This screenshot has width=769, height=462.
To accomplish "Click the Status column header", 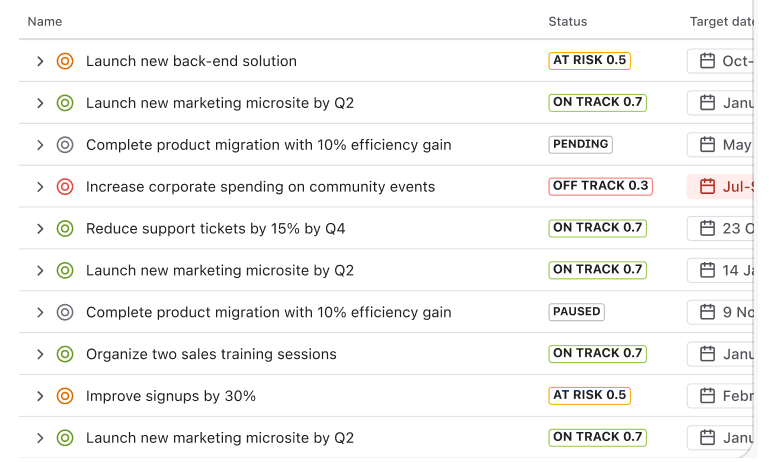I will pos(568,21).
